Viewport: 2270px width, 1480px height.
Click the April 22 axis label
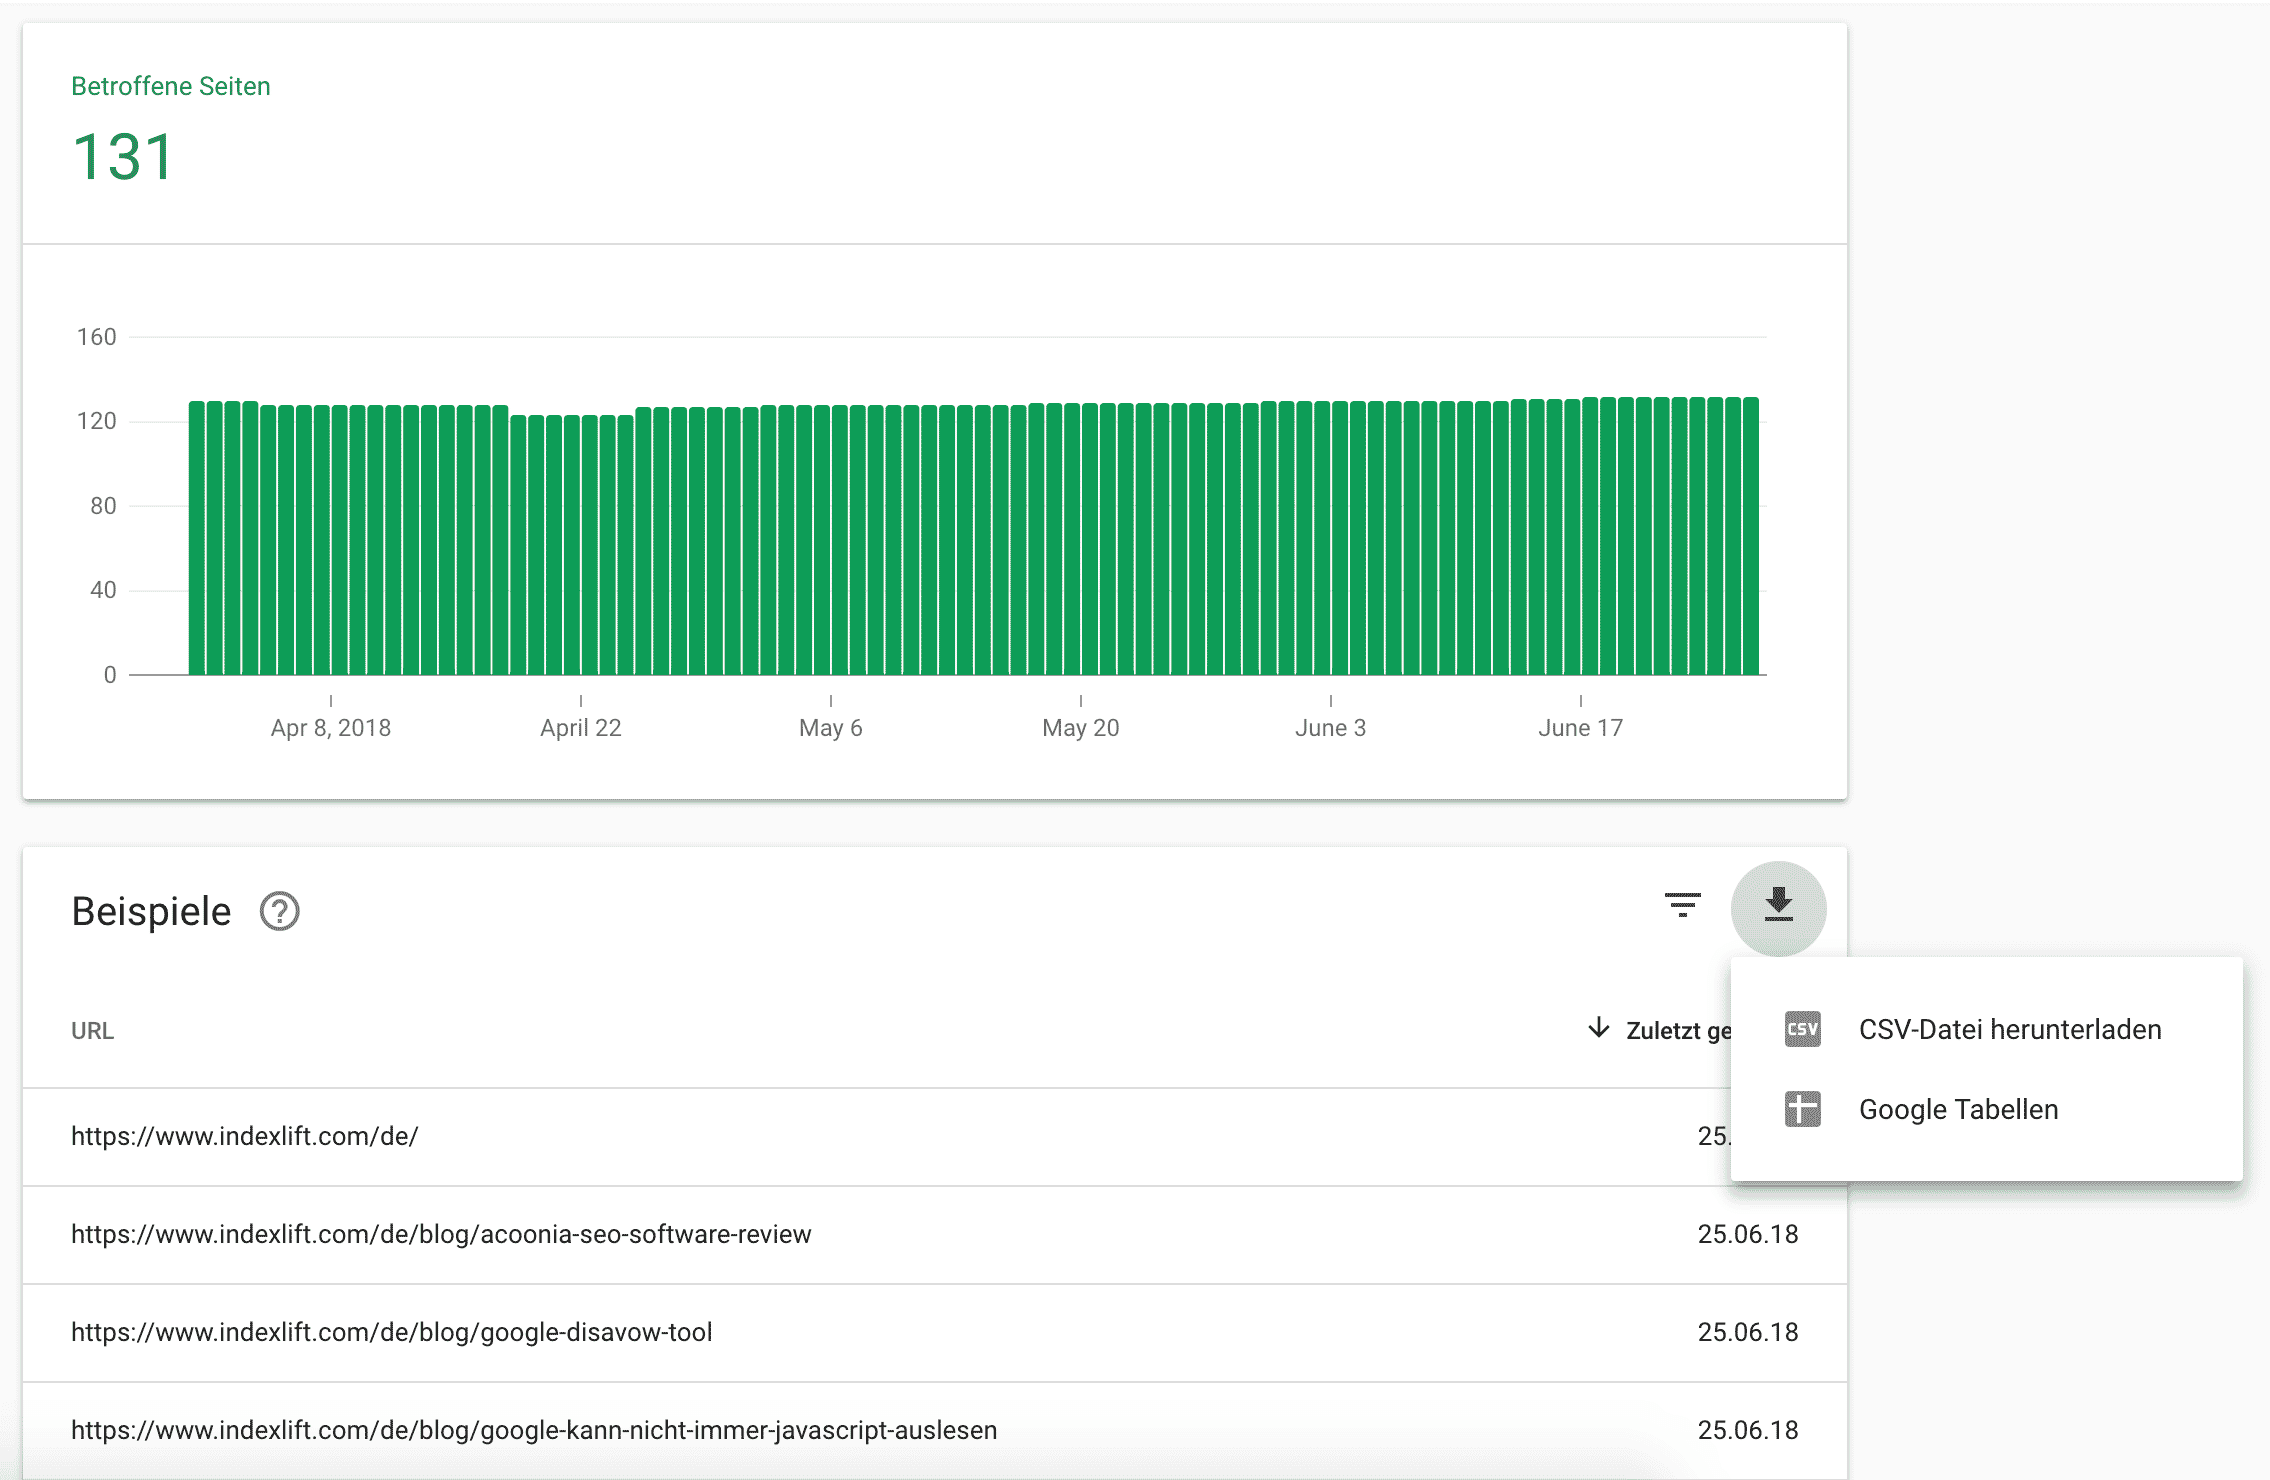pyautogui.click(x=581, y=728)
